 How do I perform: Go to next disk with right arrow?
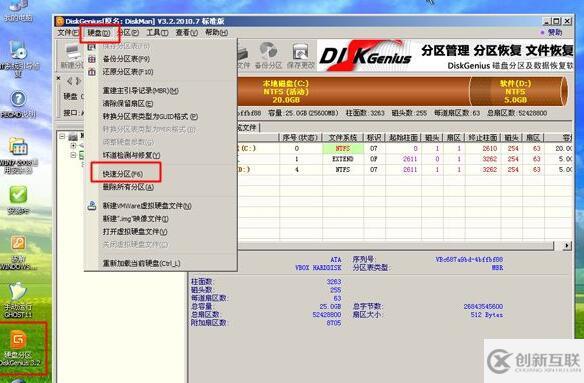(78, 81)
